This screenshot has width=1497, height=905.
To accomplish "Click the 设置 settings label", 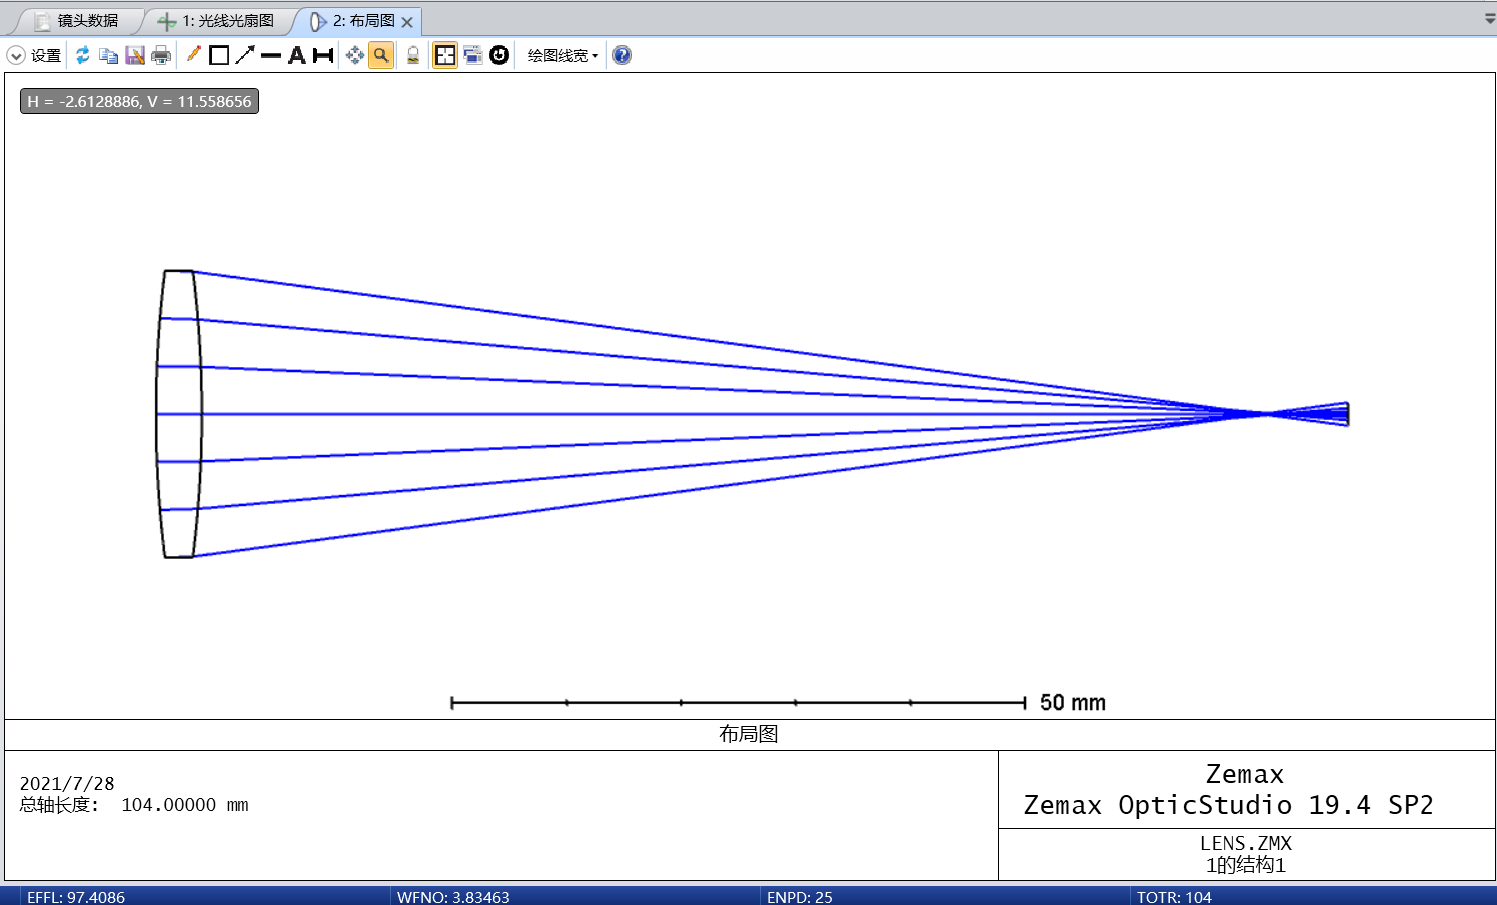I will point(46,55).
